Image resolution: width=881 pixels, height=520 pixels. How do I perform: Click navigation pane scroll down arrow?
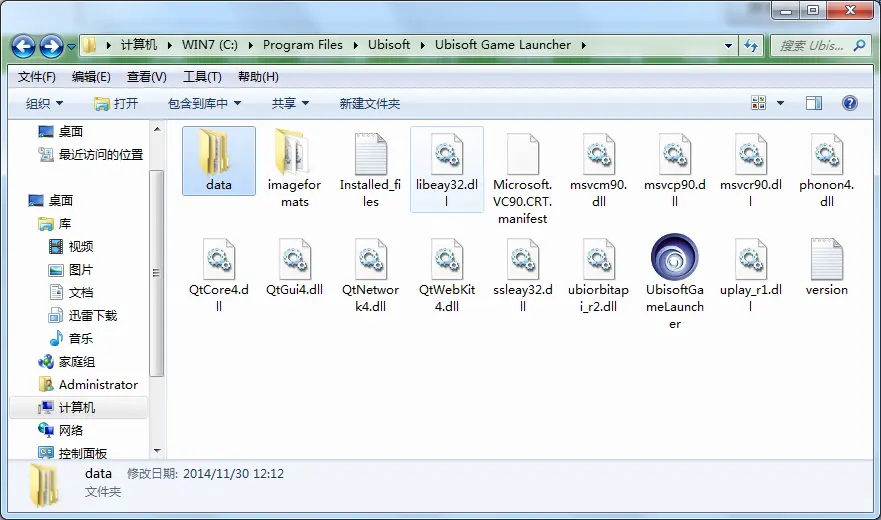pos(157,451)
